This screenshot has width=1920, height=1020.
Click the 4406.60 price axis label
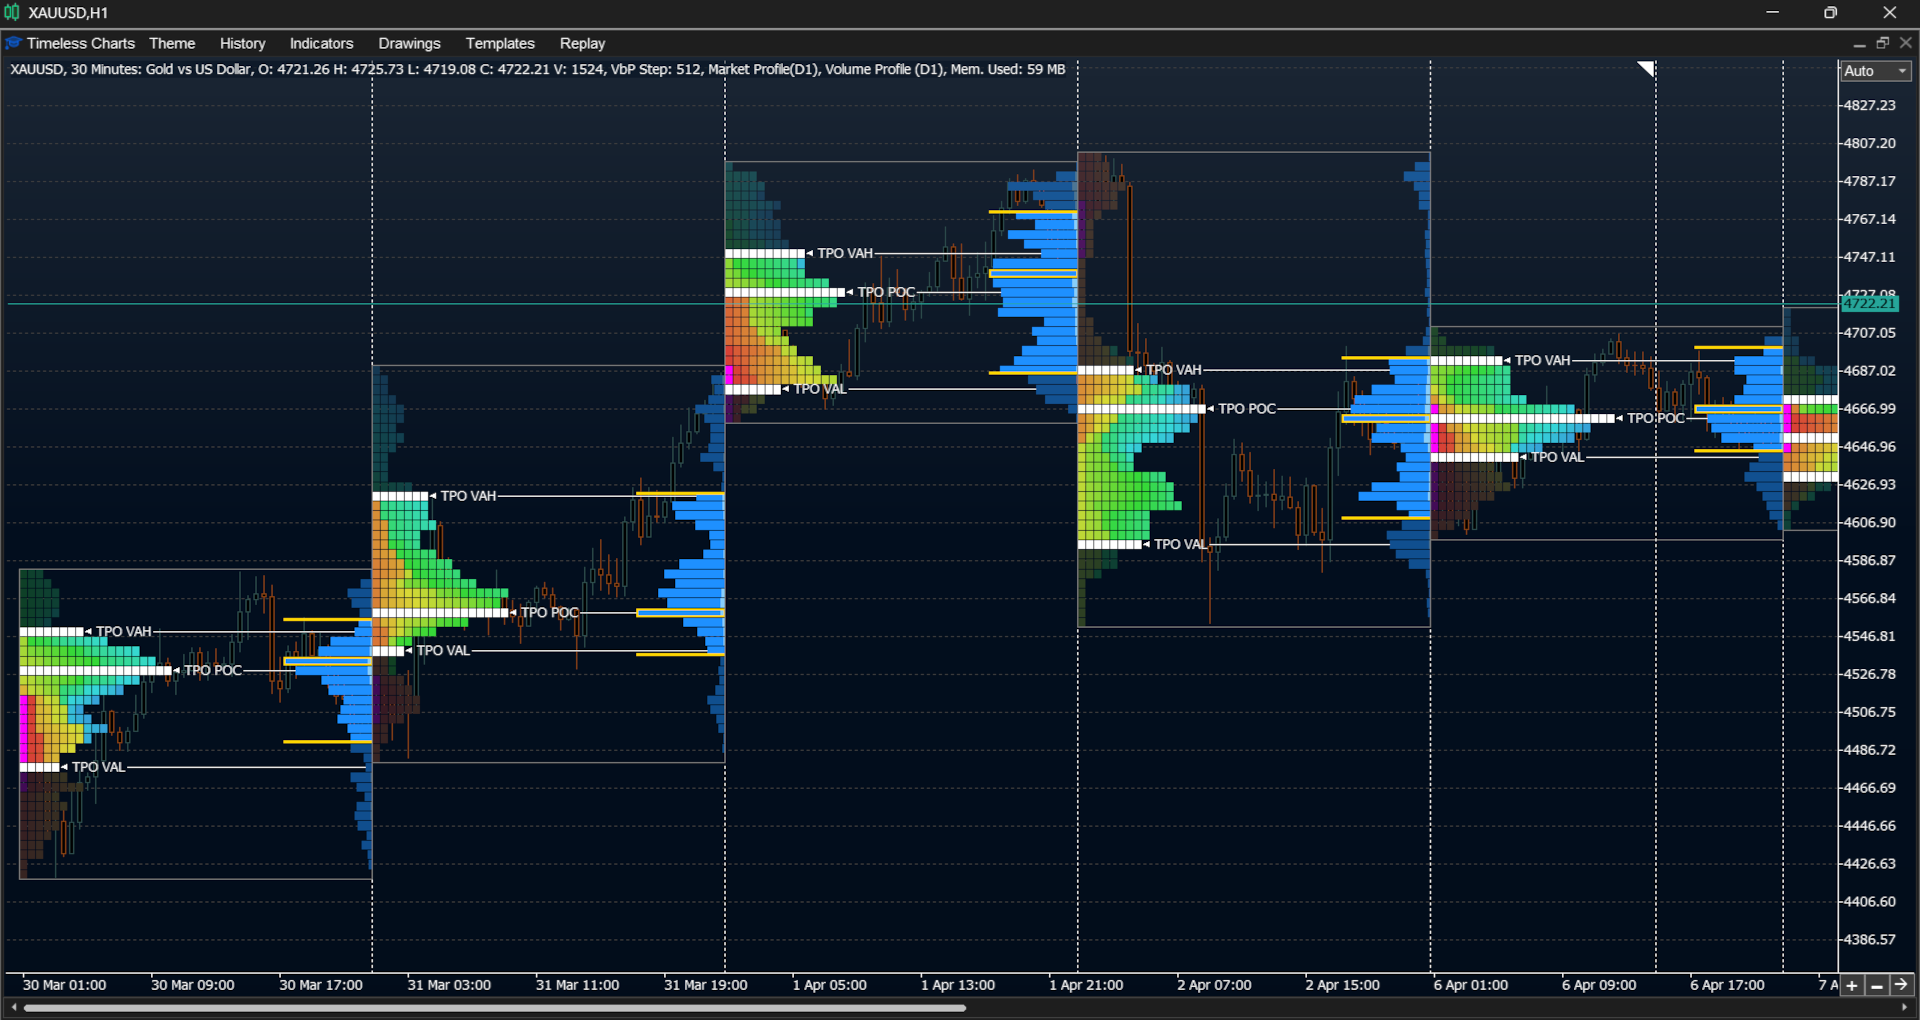(1870, 903)
